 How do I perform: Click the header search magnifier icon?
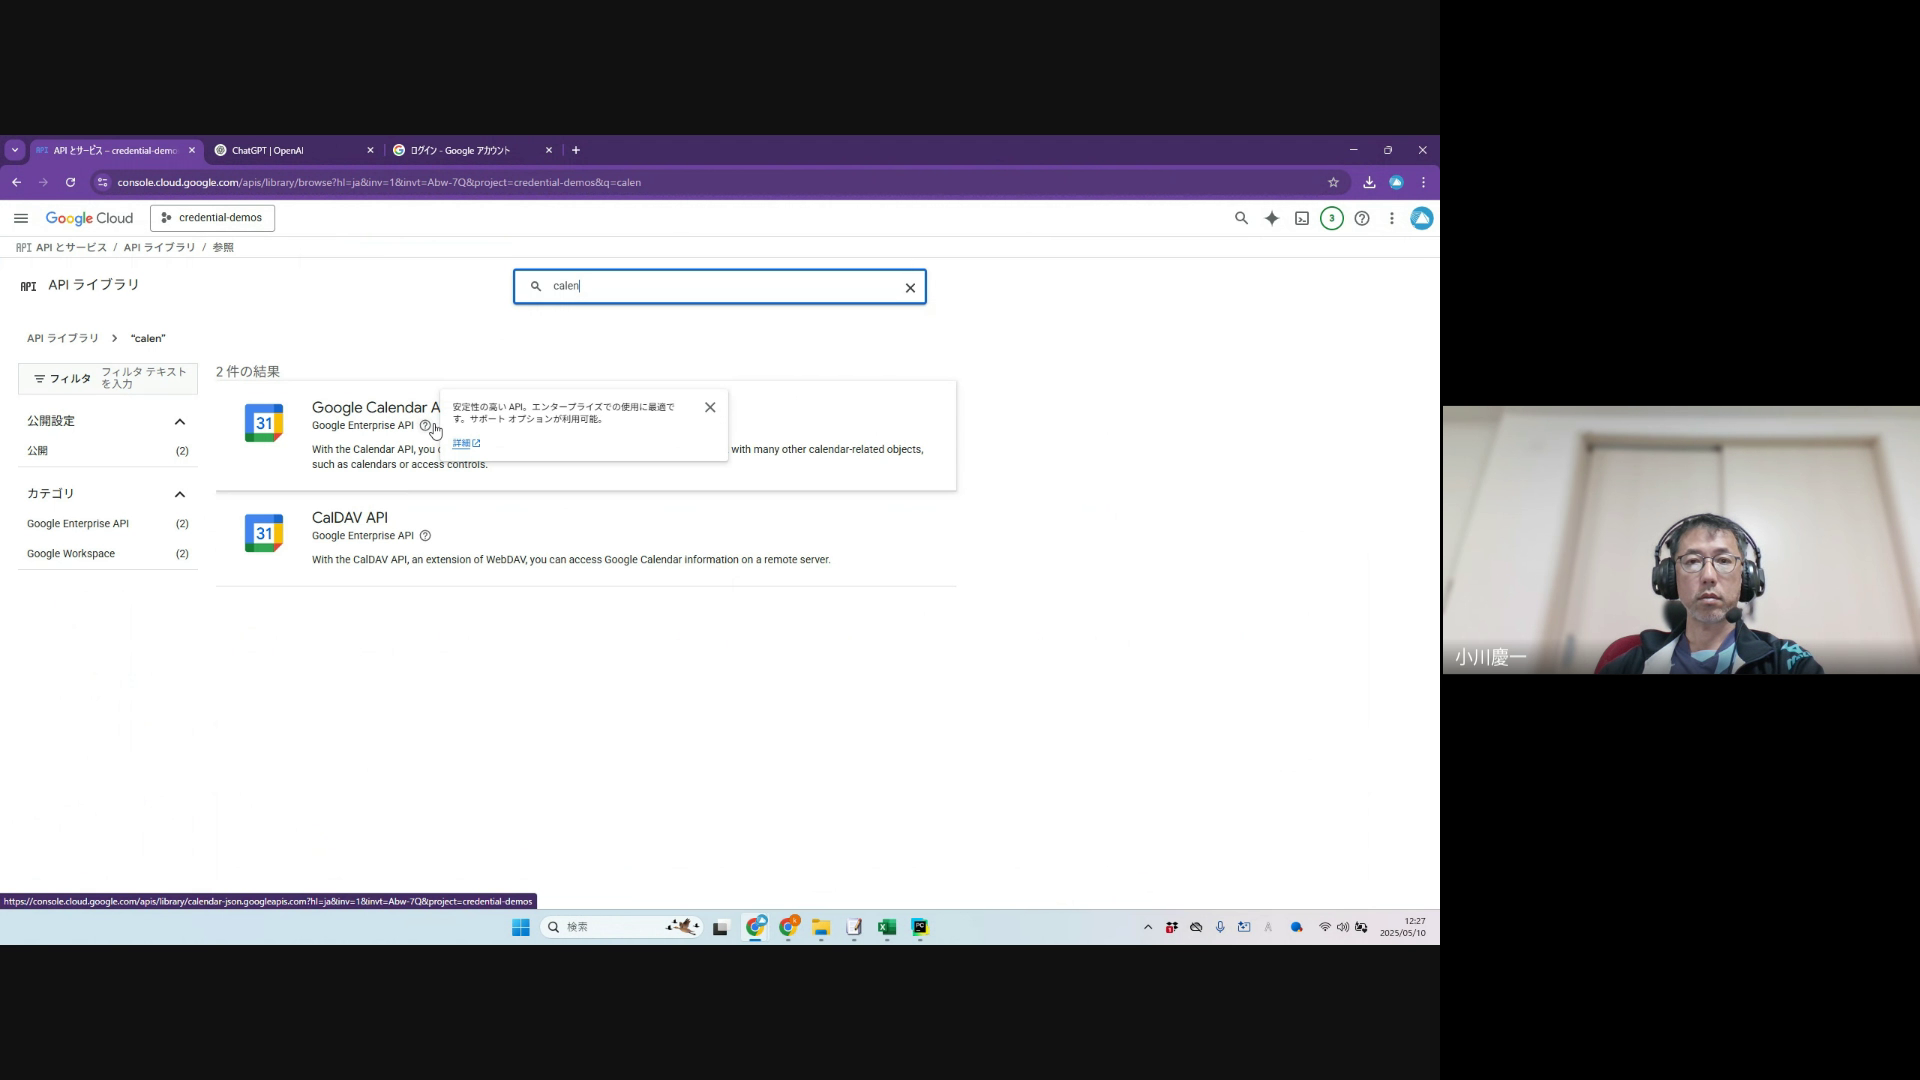1241,218
